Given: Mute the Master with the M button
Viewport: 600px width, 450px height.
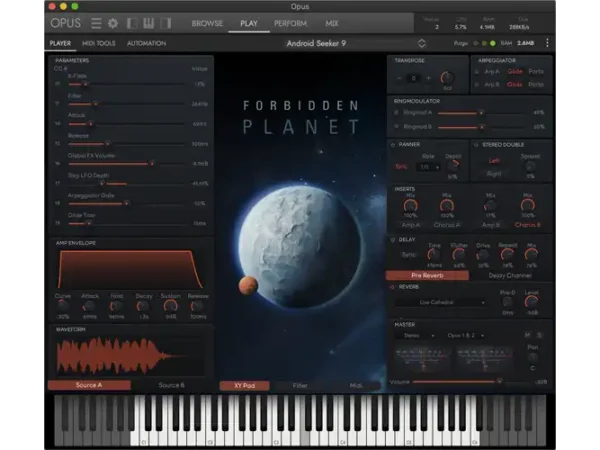Looking at the screenshot, I should pos(527,335).
